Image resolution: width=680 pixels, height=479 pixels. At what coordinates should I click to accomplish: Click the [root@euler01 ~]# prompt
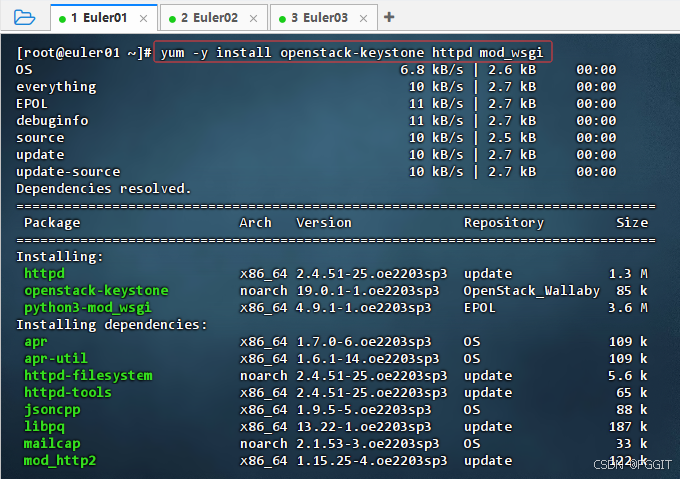(x=84, y=52)
